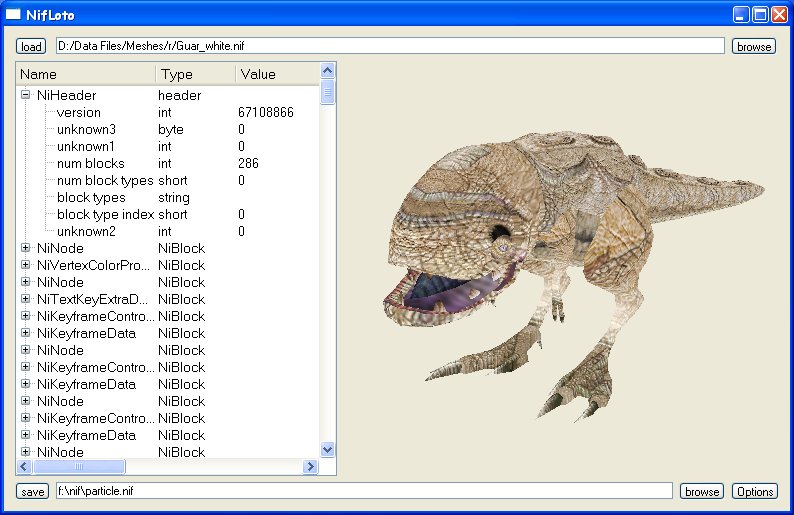
Task: Click the horizontal scrollbar thumb
Action: pos(78,466)
